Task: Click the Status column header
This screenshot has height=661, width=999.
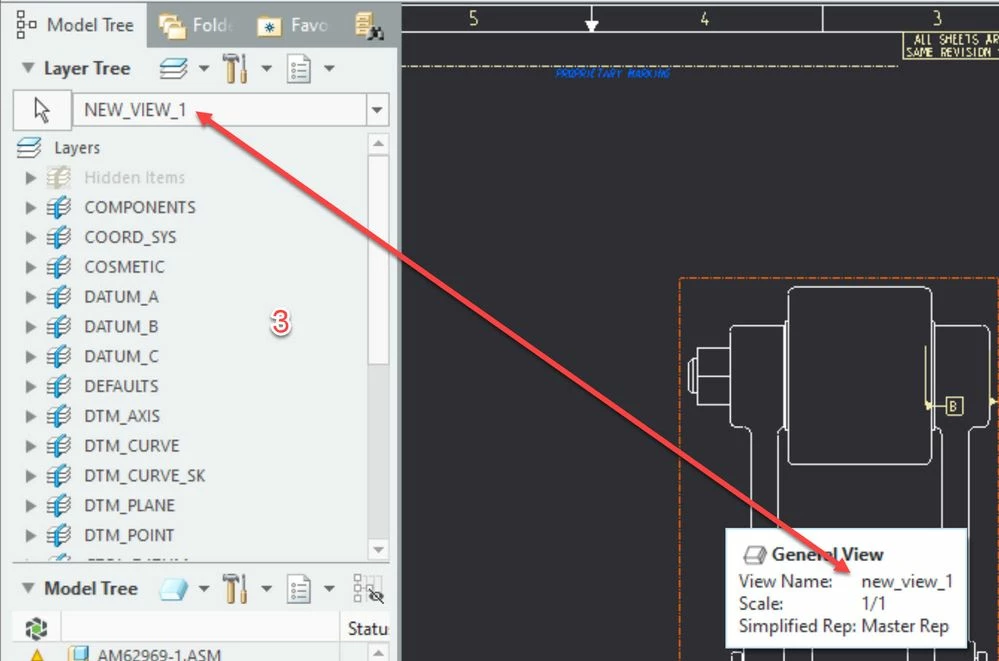Action: pyautogui.click(x=368, y=628)
